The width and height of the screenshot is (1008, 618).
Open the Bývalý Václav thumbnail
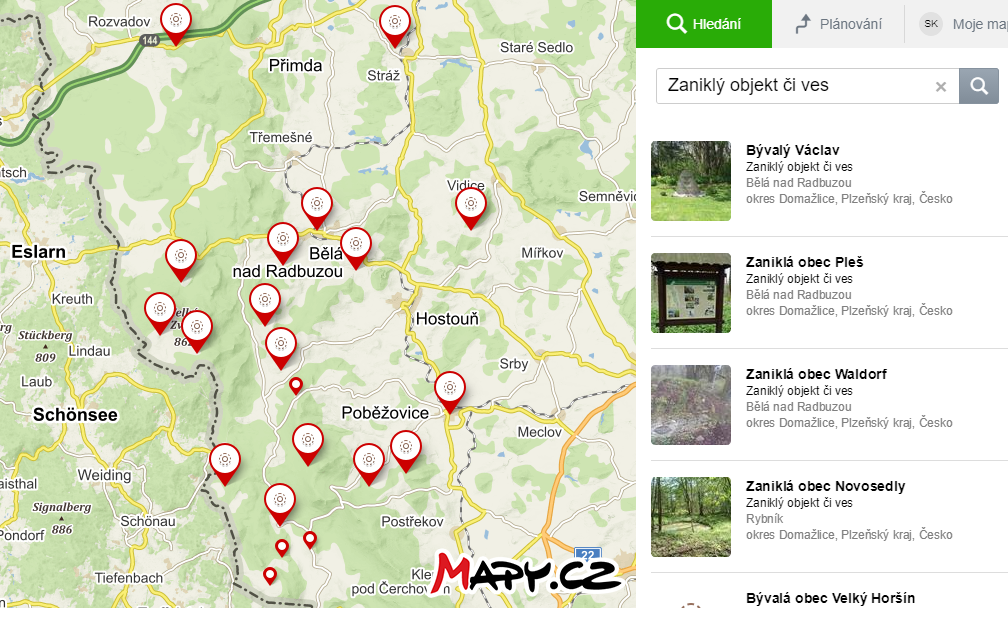[690, 181]
